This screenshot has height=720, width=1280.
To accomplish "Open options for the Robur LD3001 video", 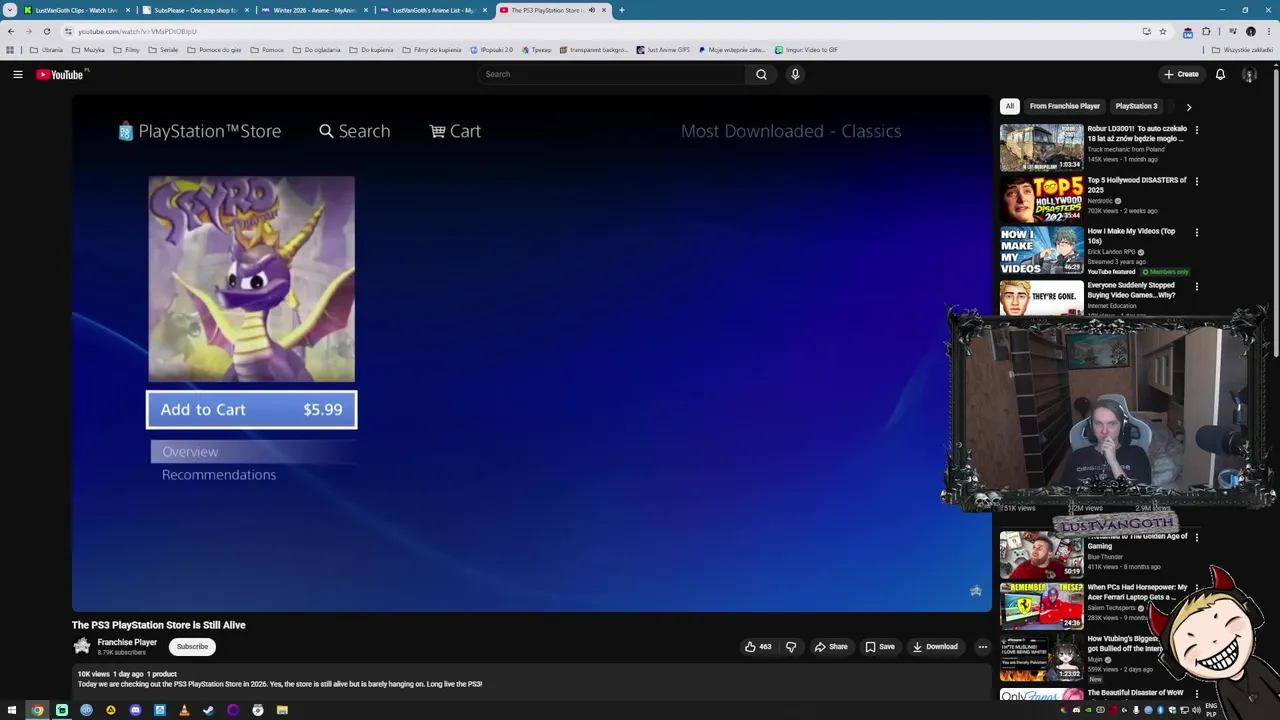I will pyautogui.click(x=1196, y=130).
